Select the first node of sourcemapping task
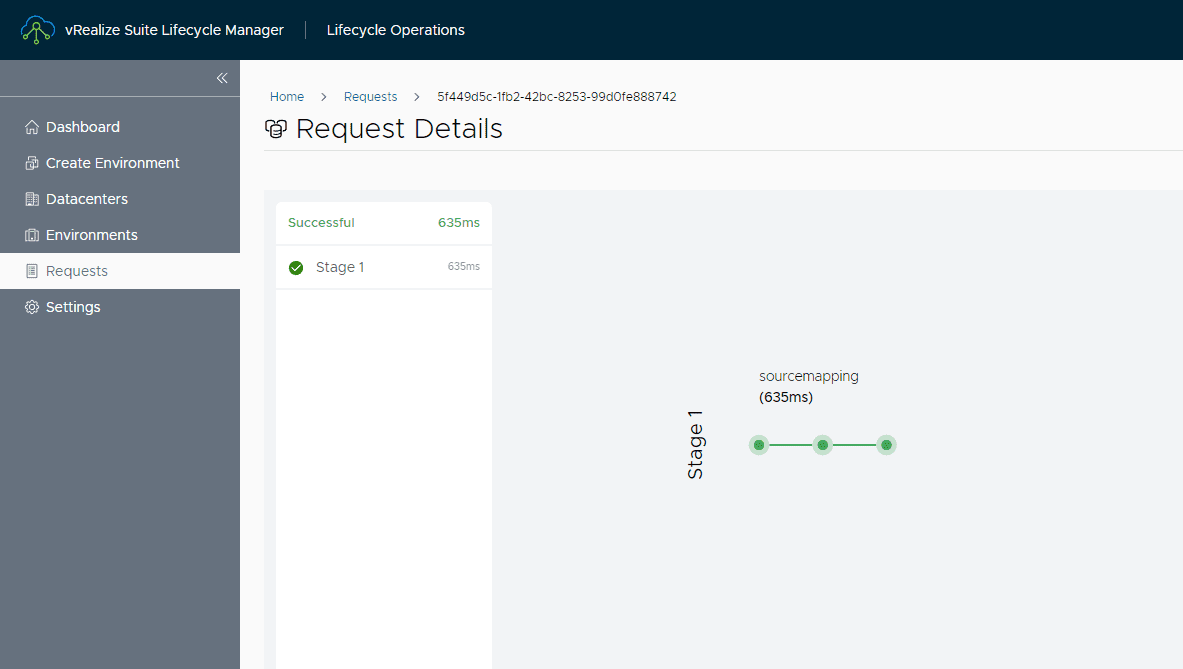Viewport: 1183px width, 669px height. click(759, 444)
